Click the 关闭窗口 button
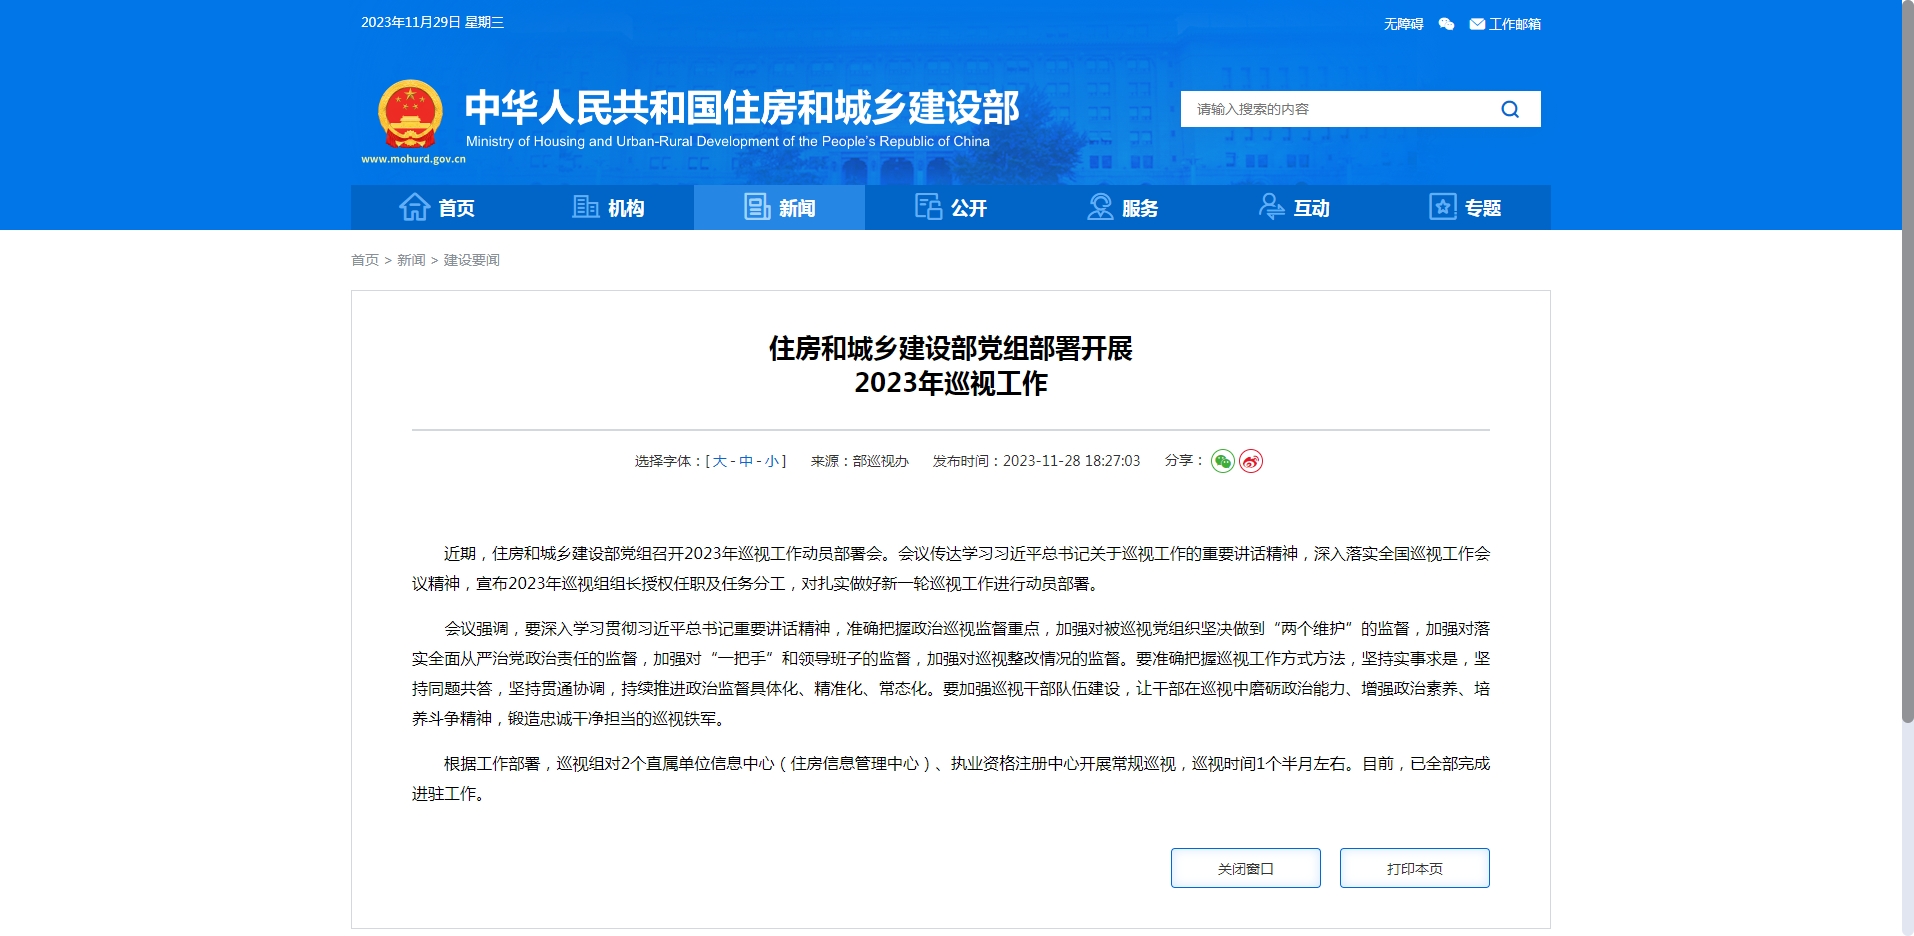Screen dimensions: 1914x936 click(x=1246, y=868)
